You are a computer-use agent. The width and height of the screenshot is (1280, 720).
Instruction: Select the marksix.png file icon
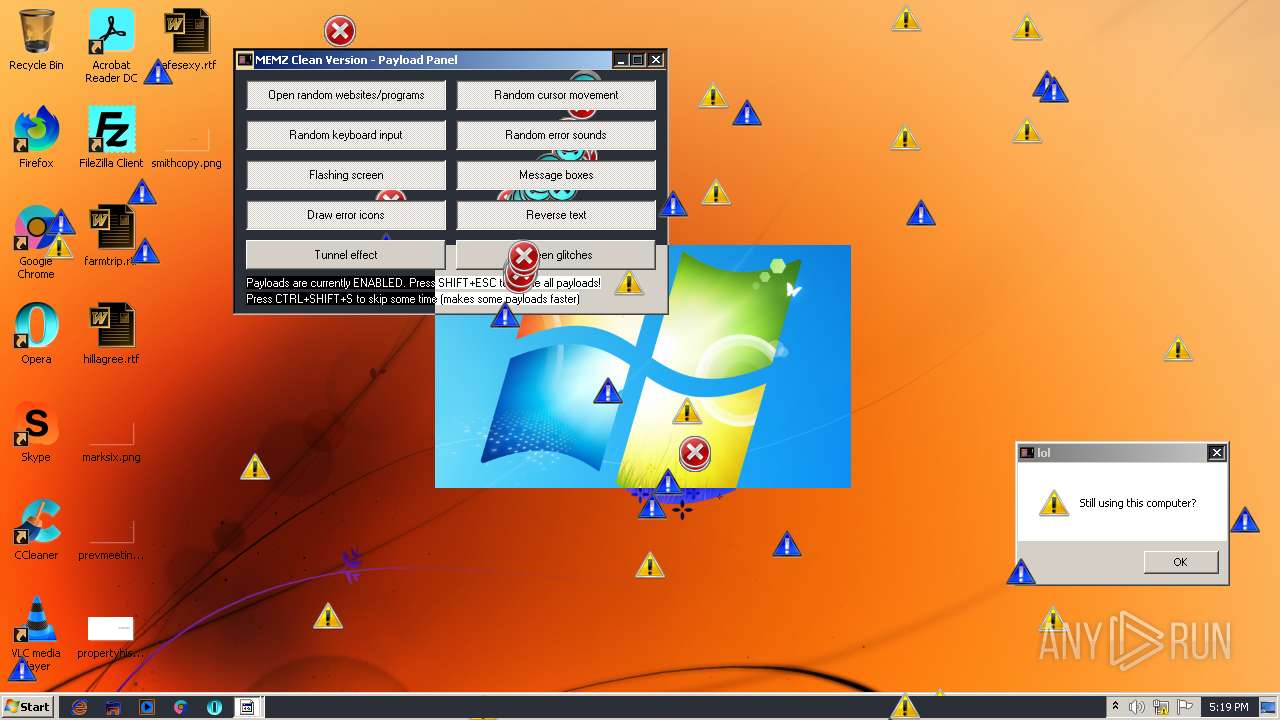click(x=111, y=440)
